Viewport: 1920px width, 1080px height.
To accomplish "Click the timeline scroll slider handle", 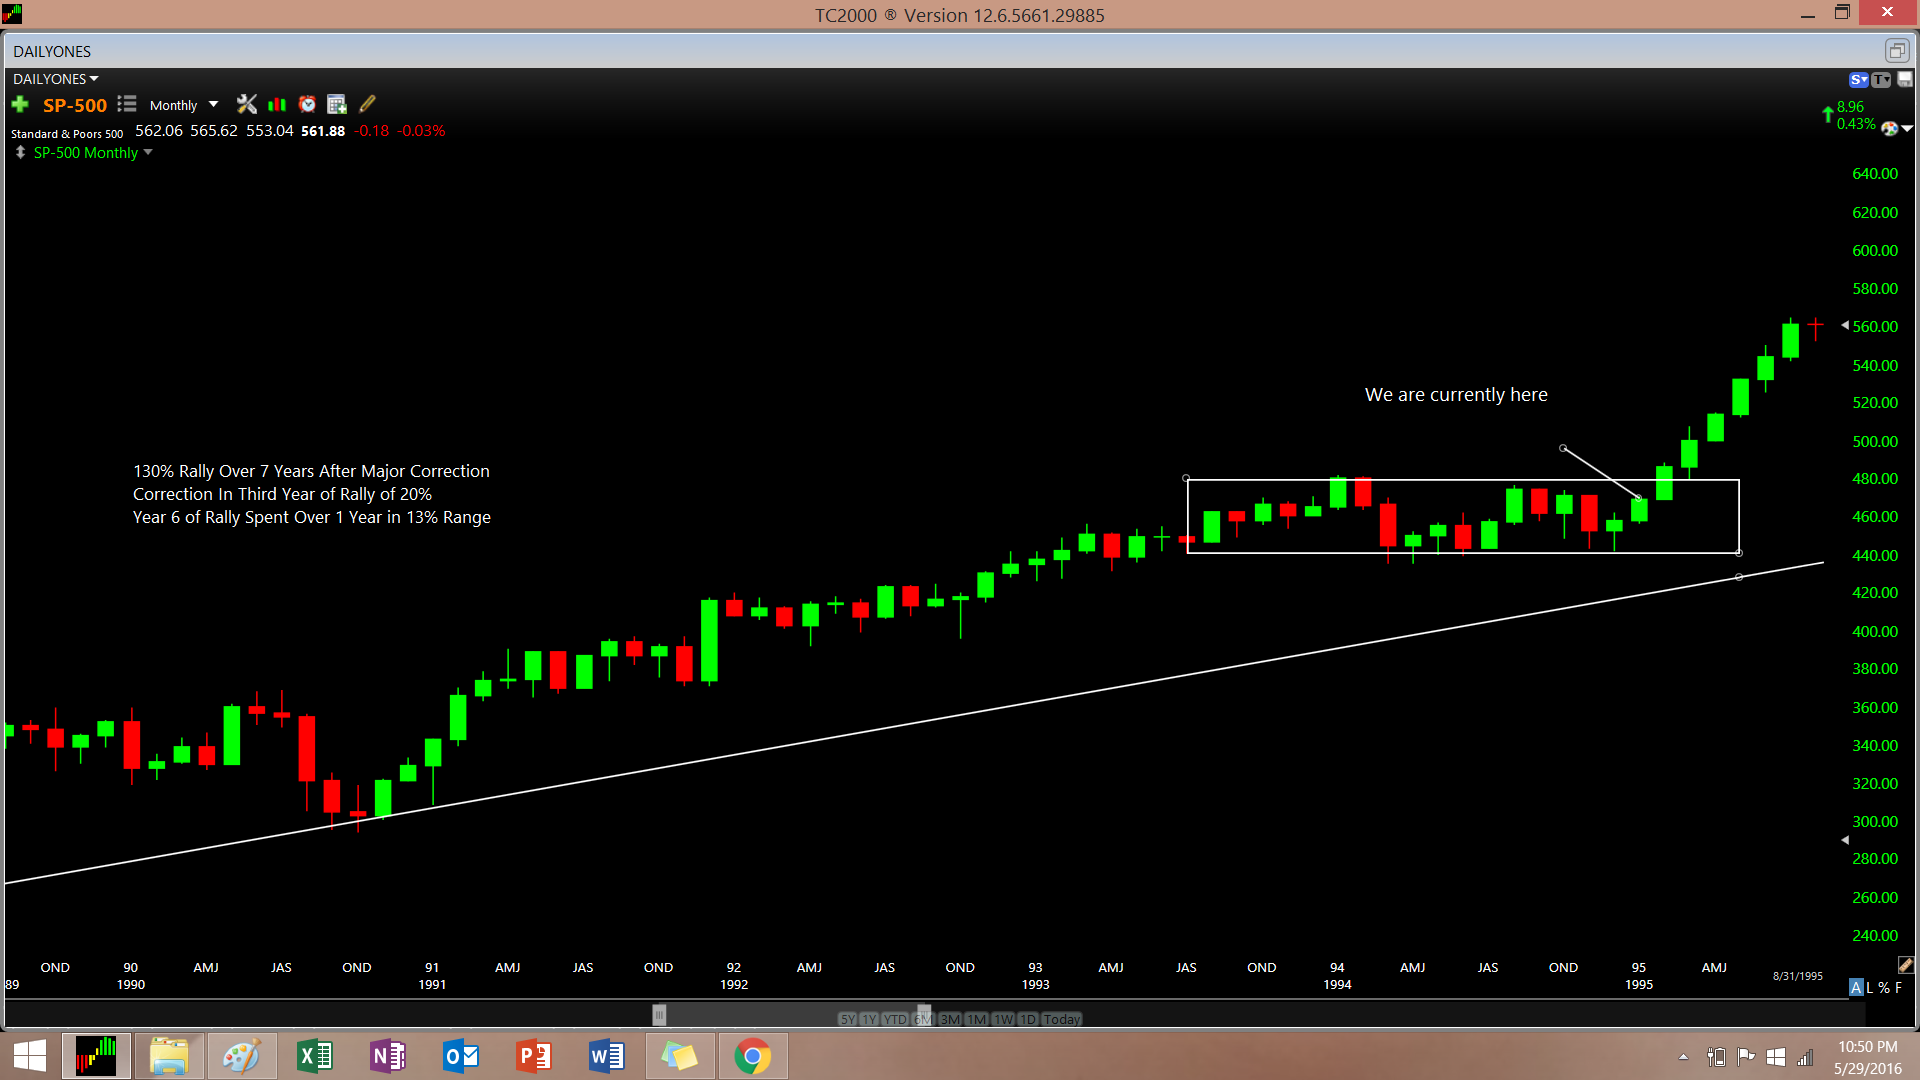I will coord(659,1015).
